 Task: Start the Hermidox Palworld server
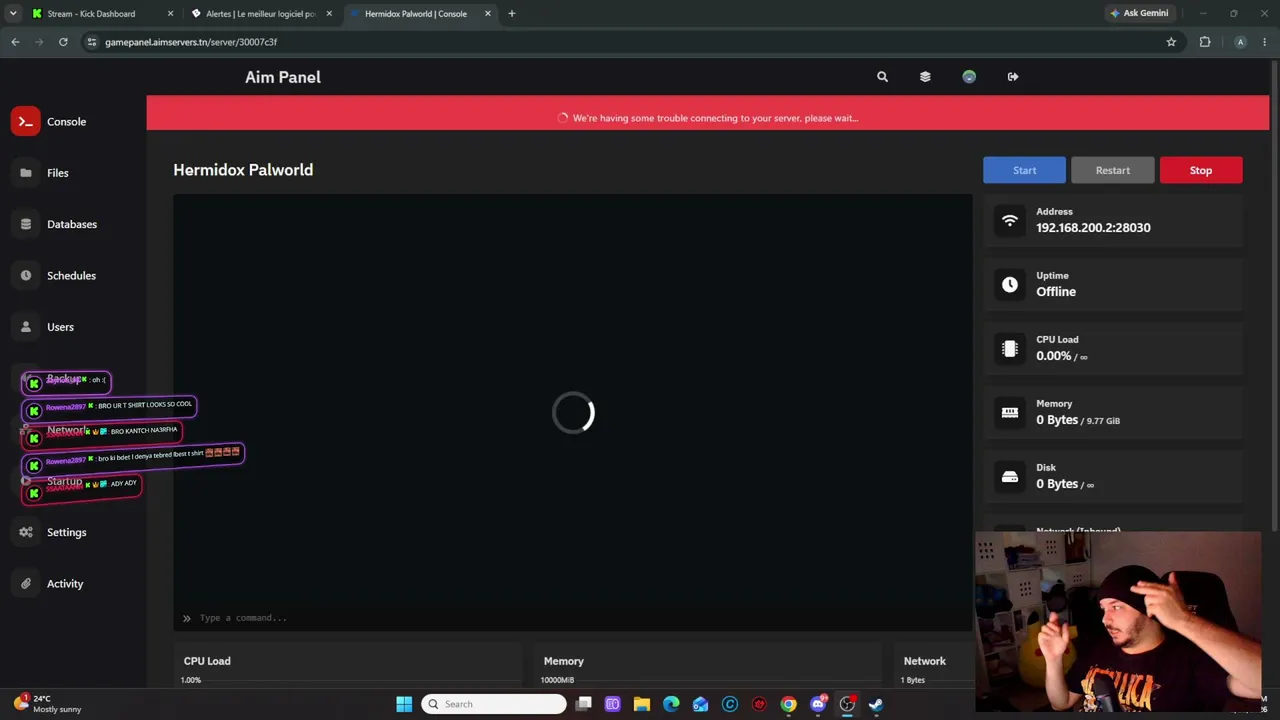[x=1024, y=170]
